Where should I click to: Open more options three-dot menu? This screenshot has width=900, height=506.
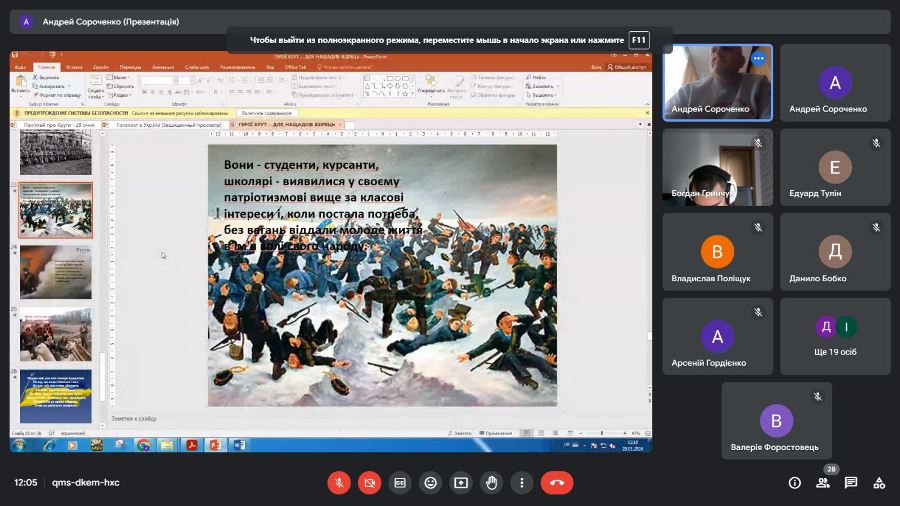(x=521, y=482)
